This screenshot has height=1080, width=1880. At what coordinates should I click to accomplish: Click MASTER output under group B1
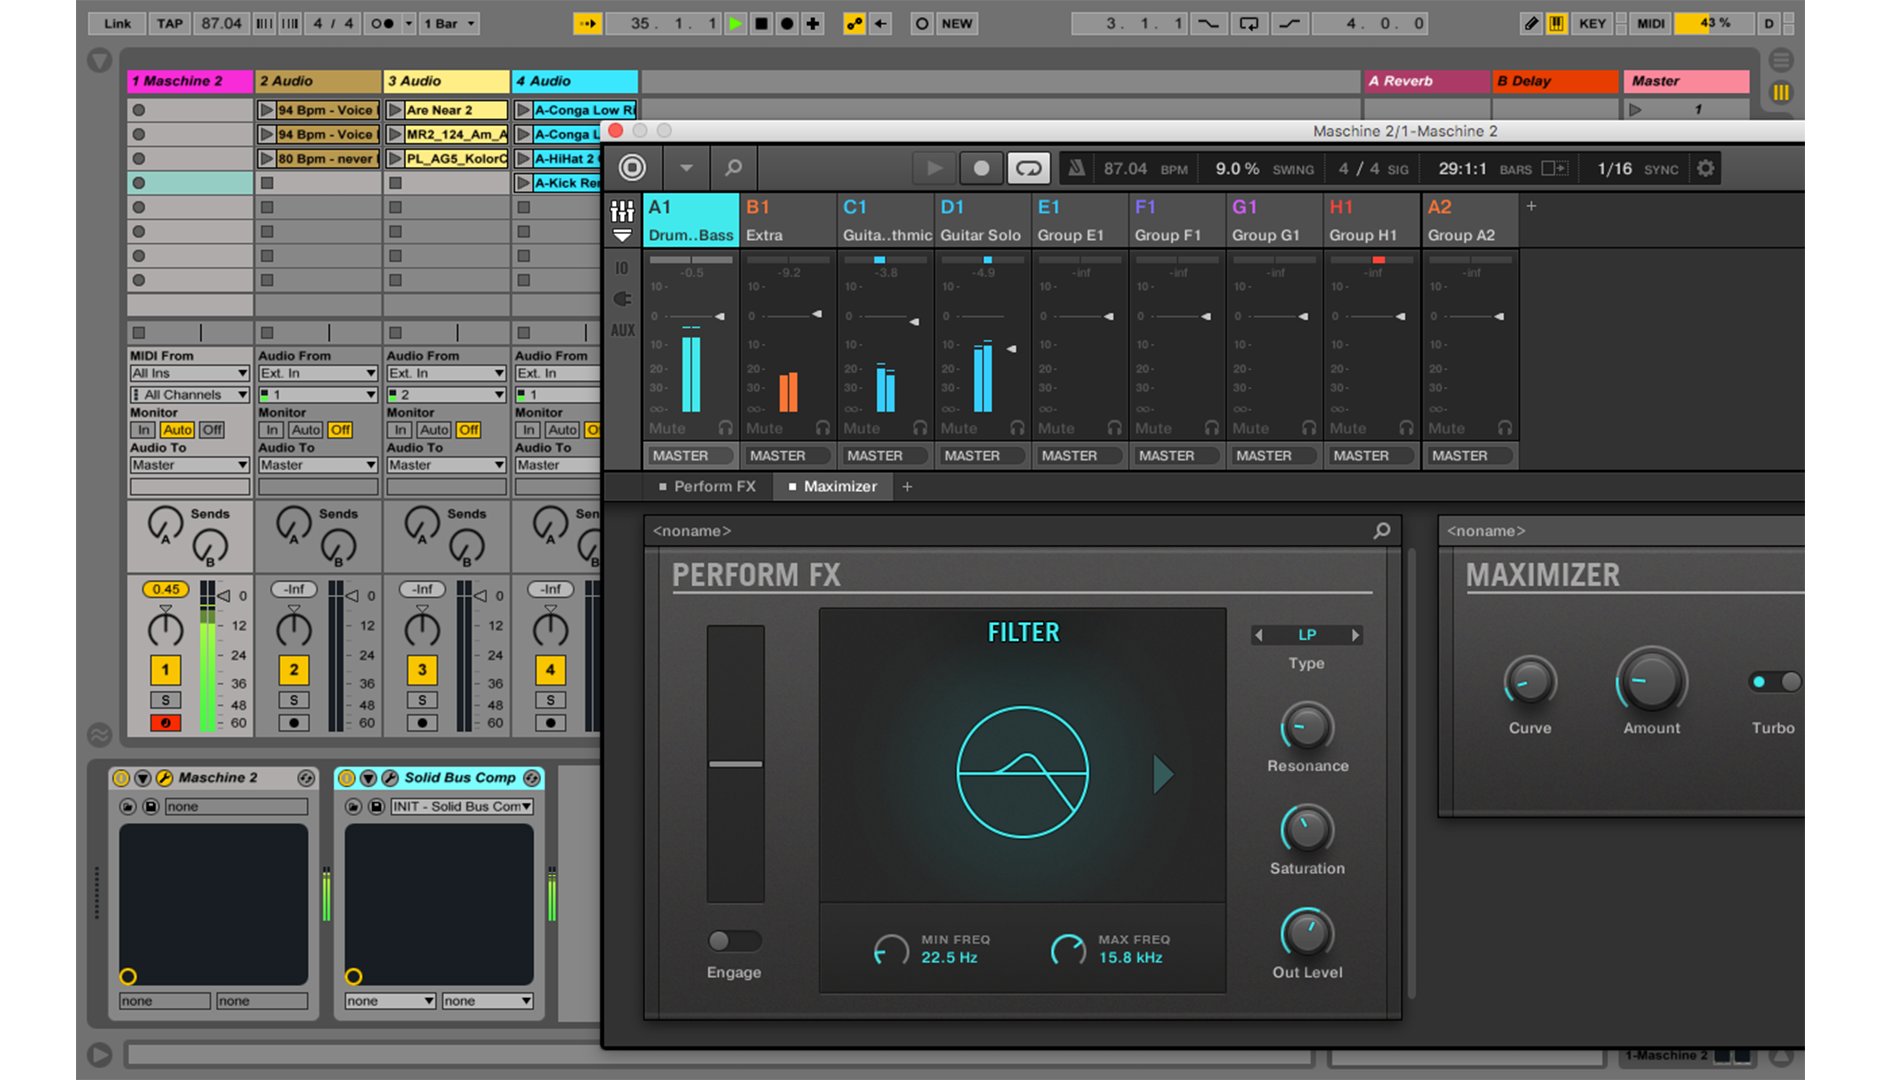pyautogui.click(x=786, y=456)
